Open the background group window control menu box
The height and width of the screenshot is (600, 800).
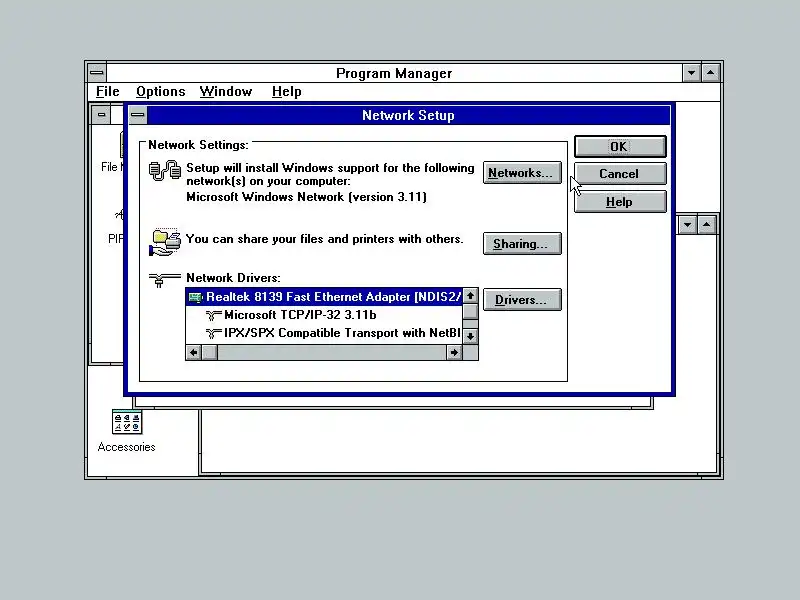101,114
